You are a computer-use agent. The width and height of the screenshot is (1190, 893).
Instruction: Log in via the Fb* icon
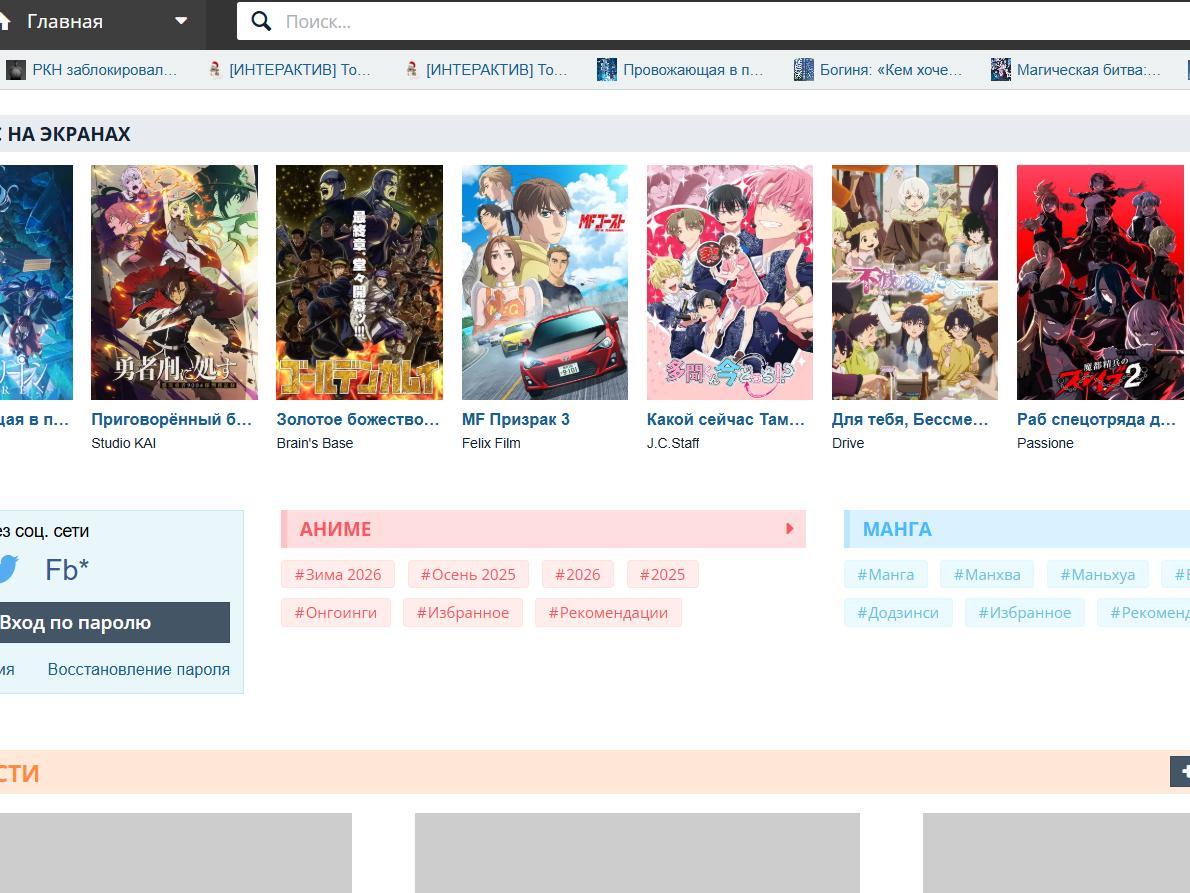[x=67, y=569]
